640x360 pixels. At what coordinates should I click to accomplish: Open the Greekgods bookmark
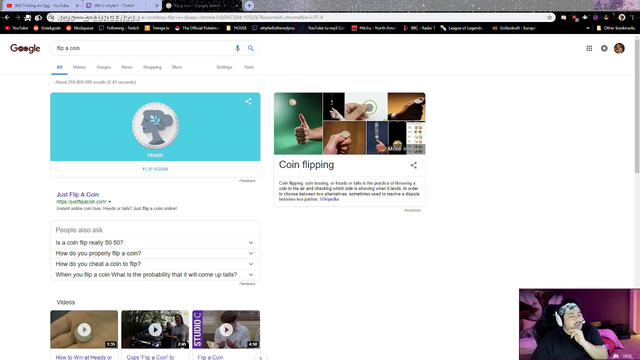click(x=47, y=28)
